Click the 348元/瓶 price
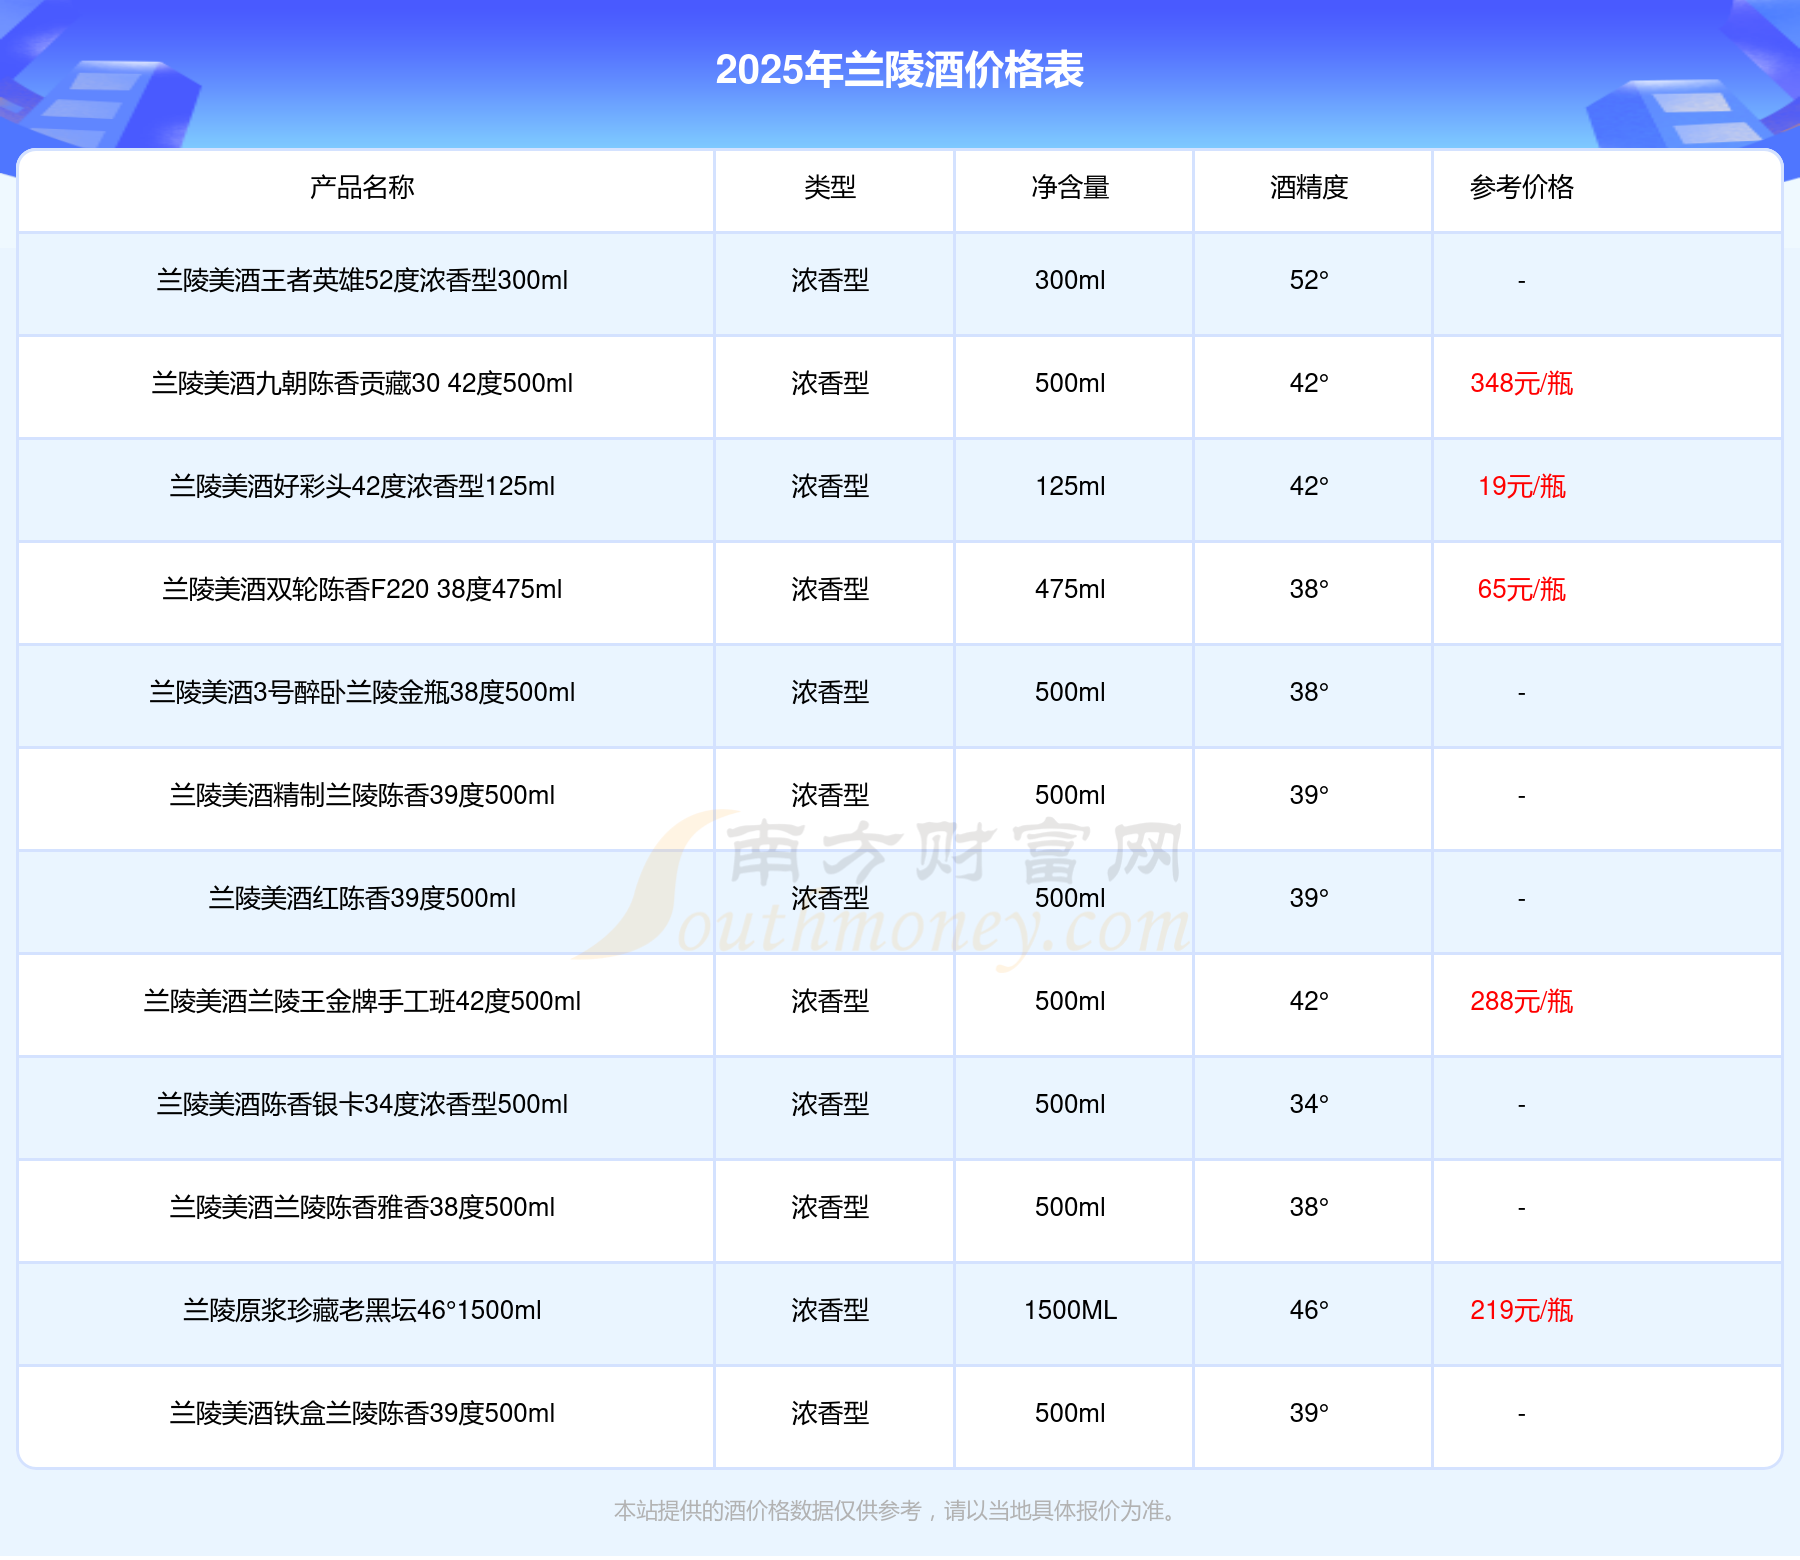Image resolution: width=1800 pixels, height=1560 pixels. pyautogui.click(x=1521, y=383)
